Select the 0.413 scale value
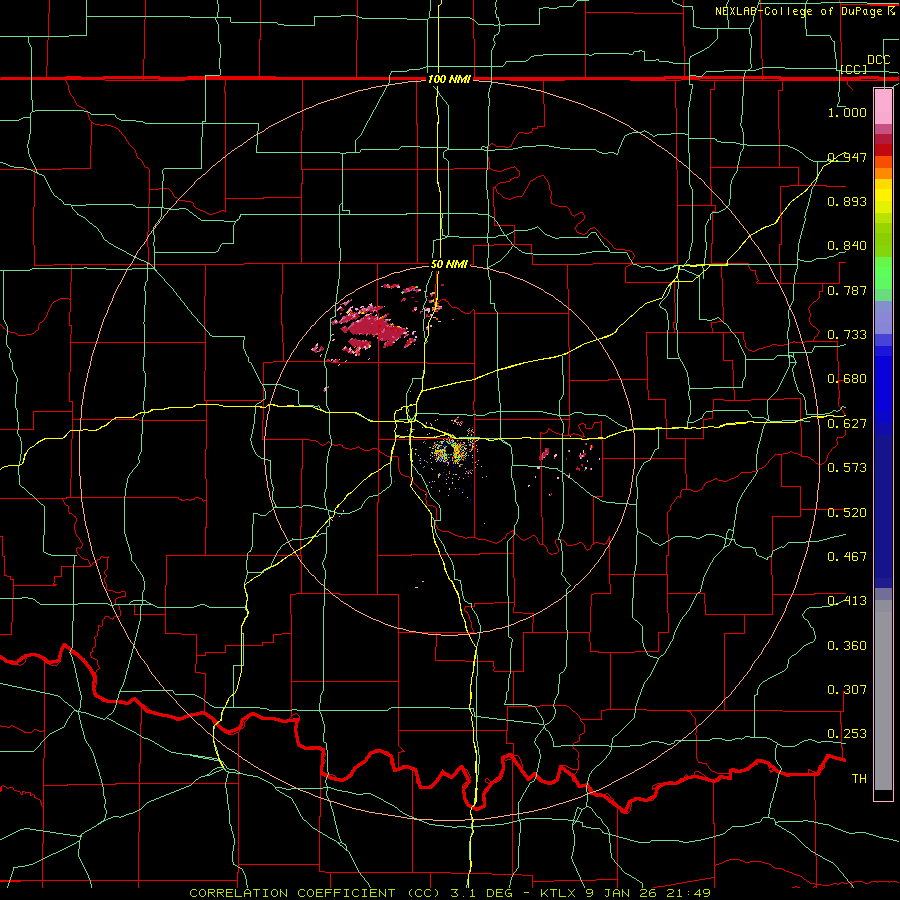The image size is (900, 900). click(847, 601)
